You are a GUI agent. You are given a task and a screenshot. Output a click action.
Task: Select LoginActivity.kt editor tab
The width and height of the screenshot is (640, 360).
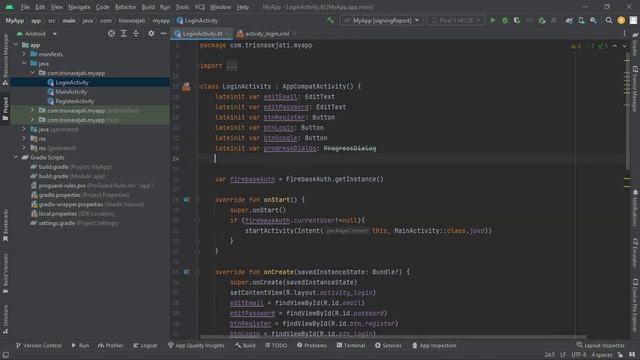(x=202, y=33)
